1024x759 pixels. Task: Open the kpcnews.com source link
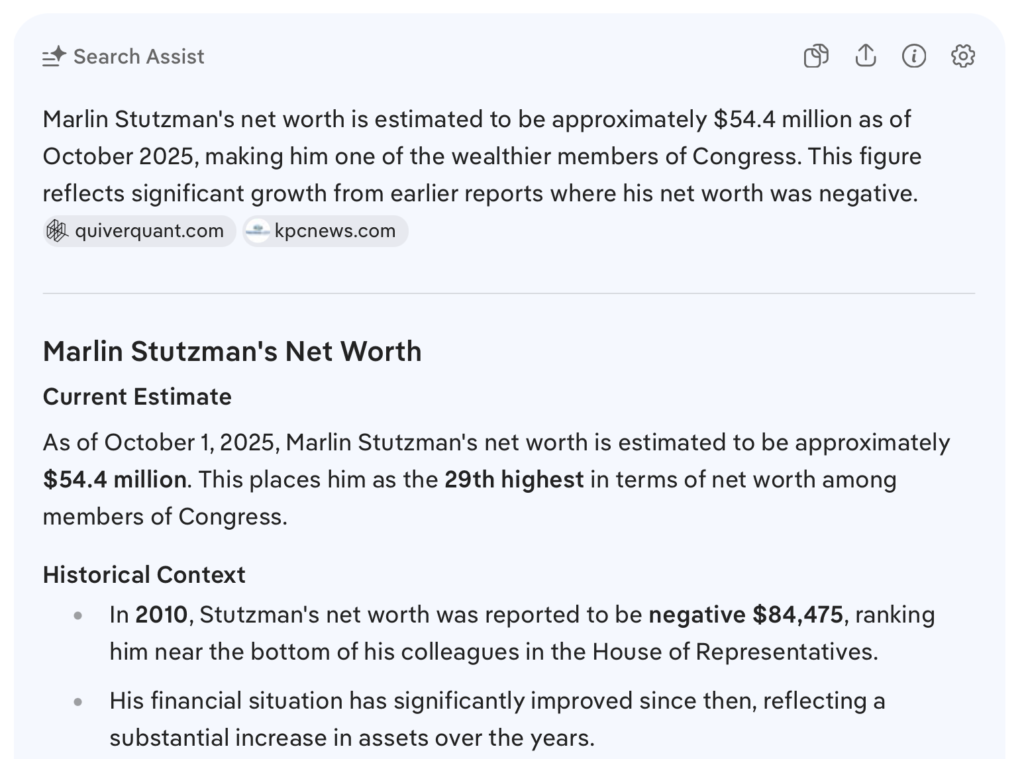click(335, 231)
